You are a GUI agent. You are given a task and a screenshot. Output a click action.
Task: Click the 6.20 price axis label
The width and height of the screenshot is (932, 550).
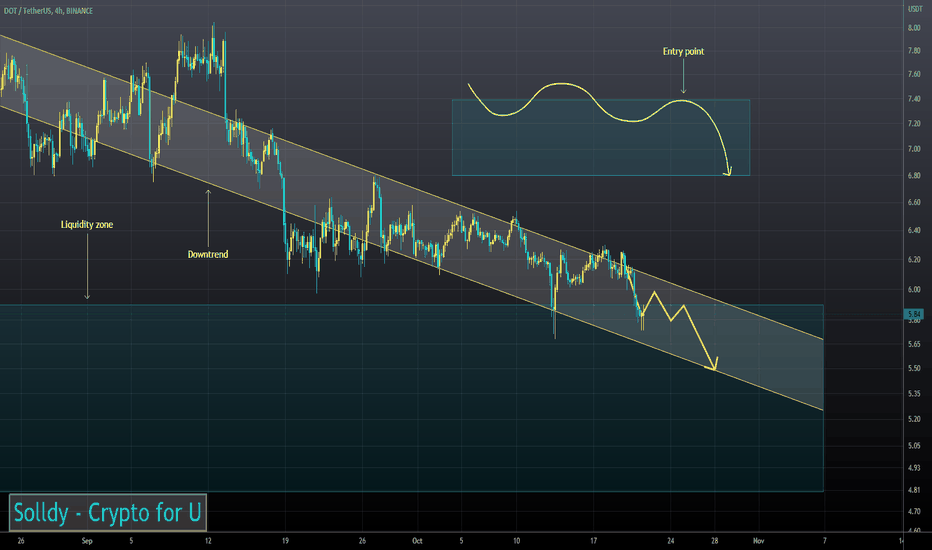(914, 260)
